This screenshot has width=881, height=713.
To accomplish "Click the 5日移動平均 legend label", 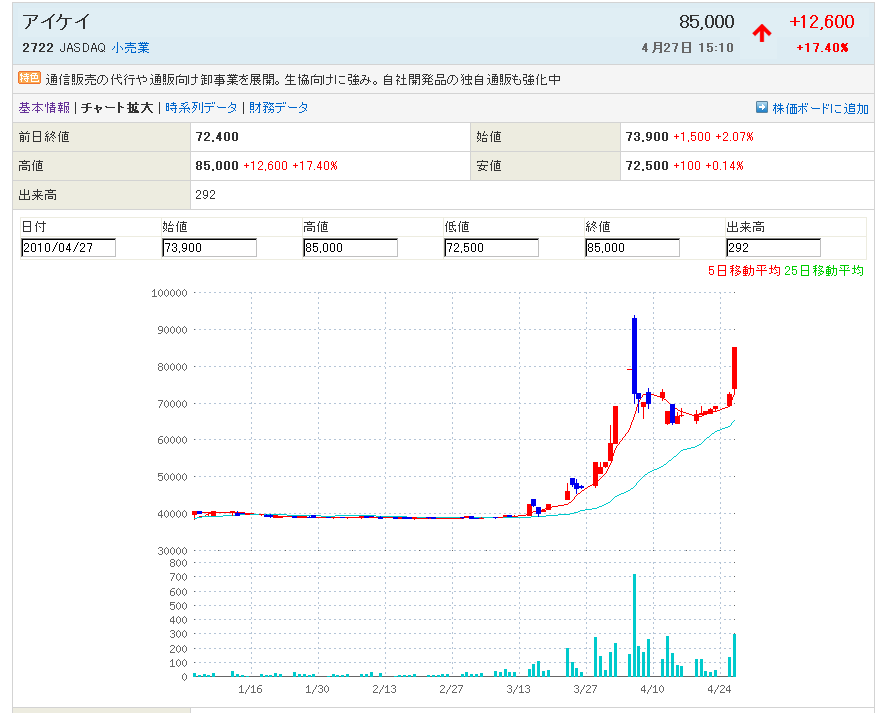I will [x=744, y=271].
